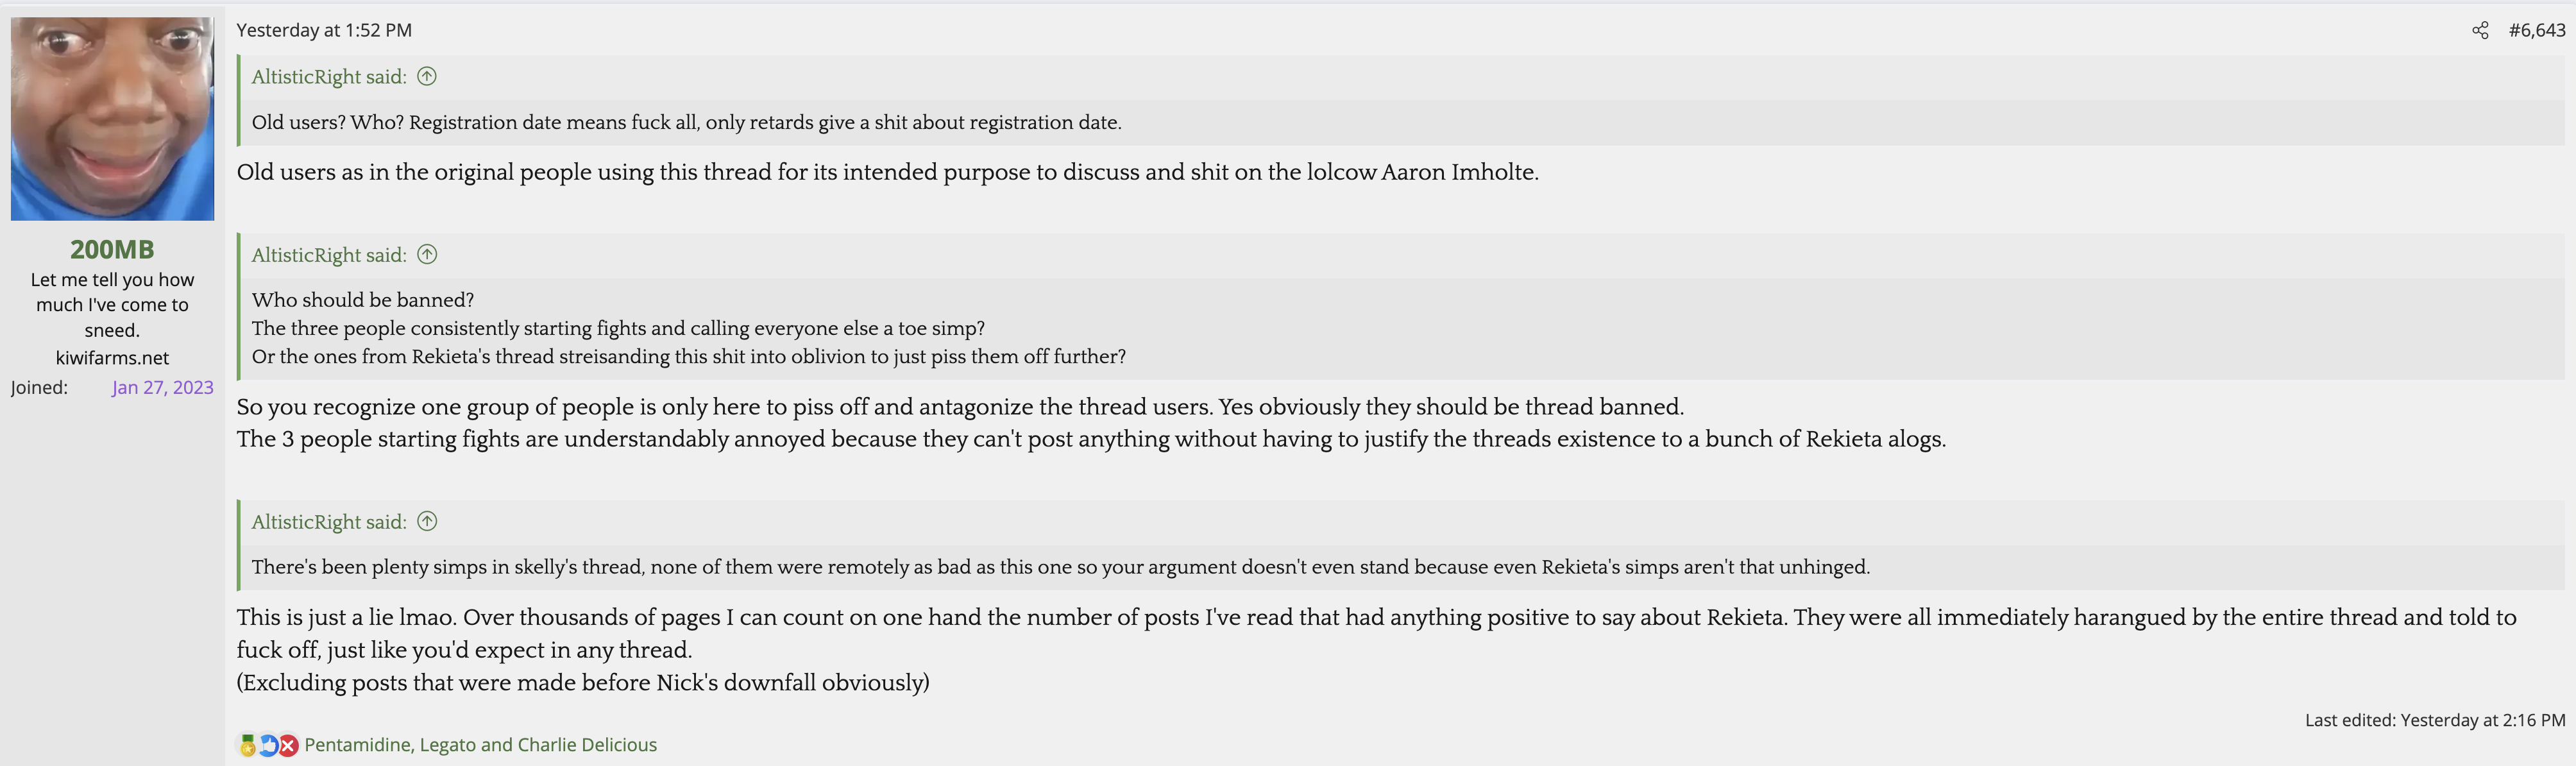Click the "come to sneed" user title
2576x766 pixels.
coord(112,305)
